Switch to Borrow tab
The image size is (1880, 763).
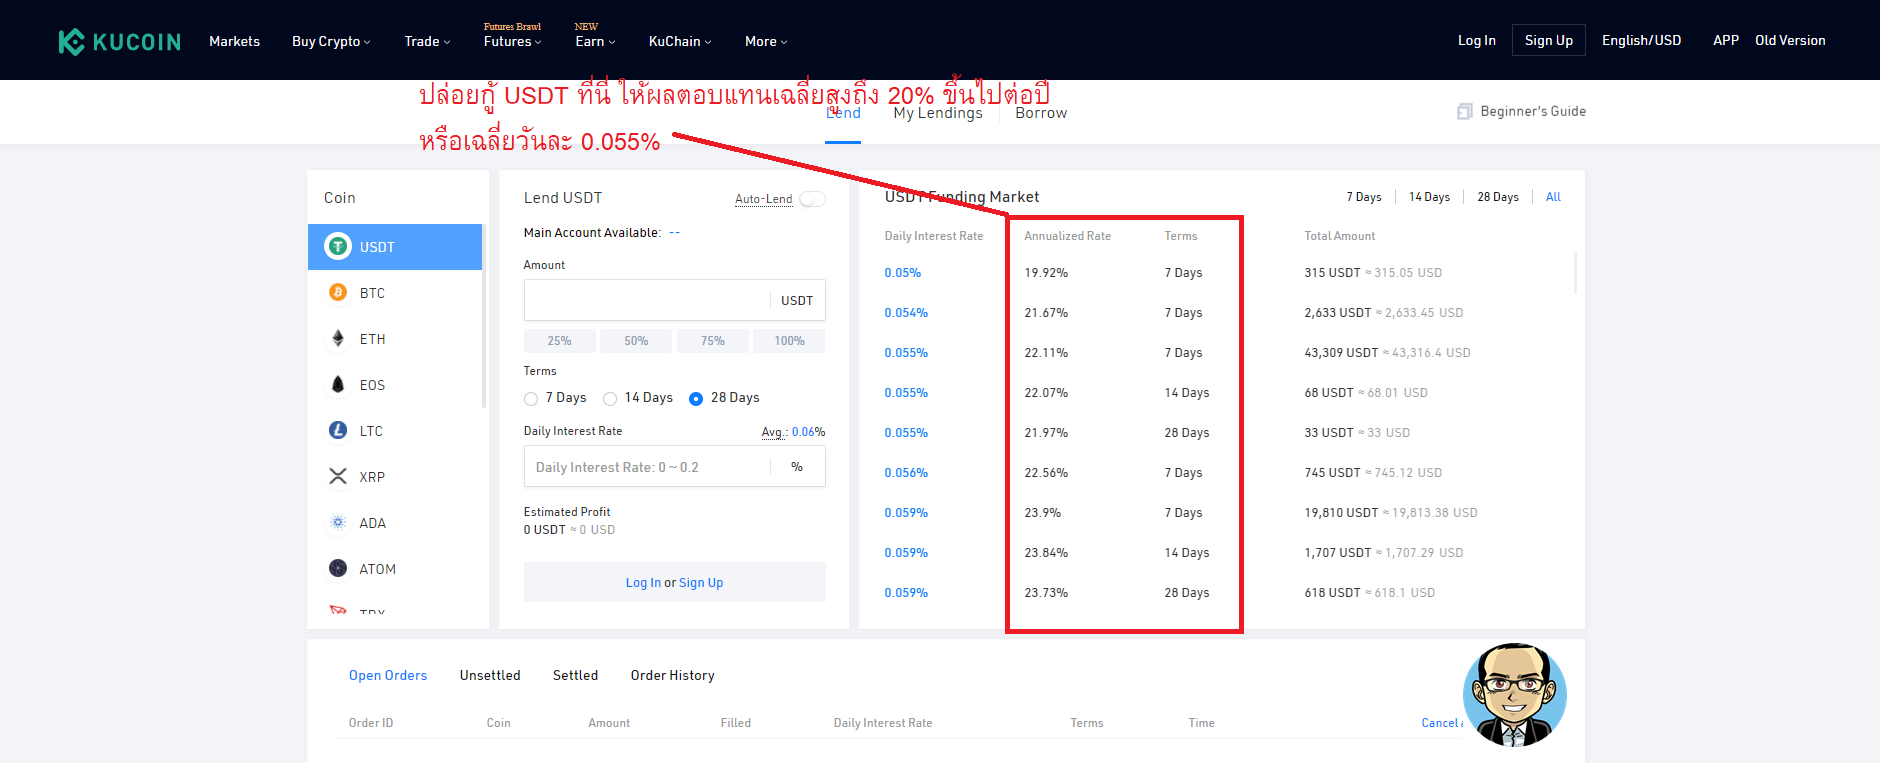(x=1041, y=113)
